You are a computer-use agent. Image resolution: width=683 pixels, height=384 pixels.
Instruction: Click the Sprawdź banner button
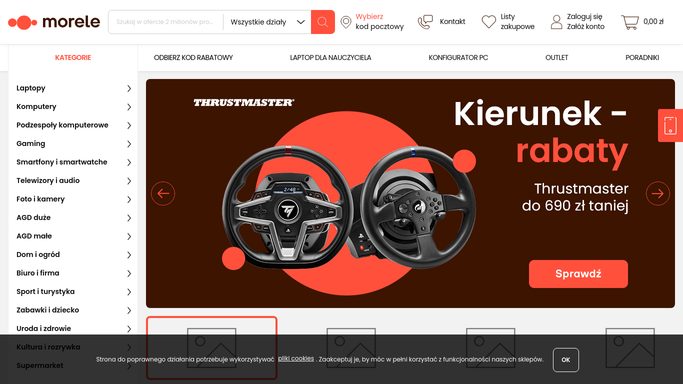click(x=578, y=274)
